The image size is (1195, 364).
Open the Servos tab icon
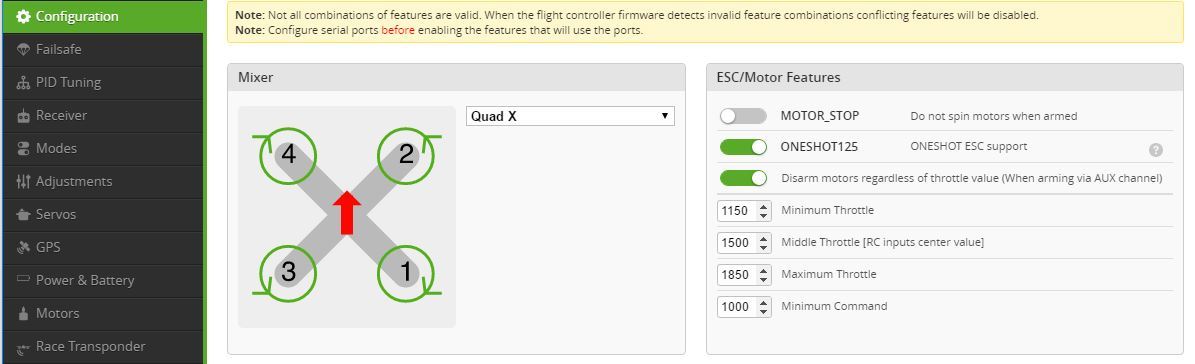[23, 215]
